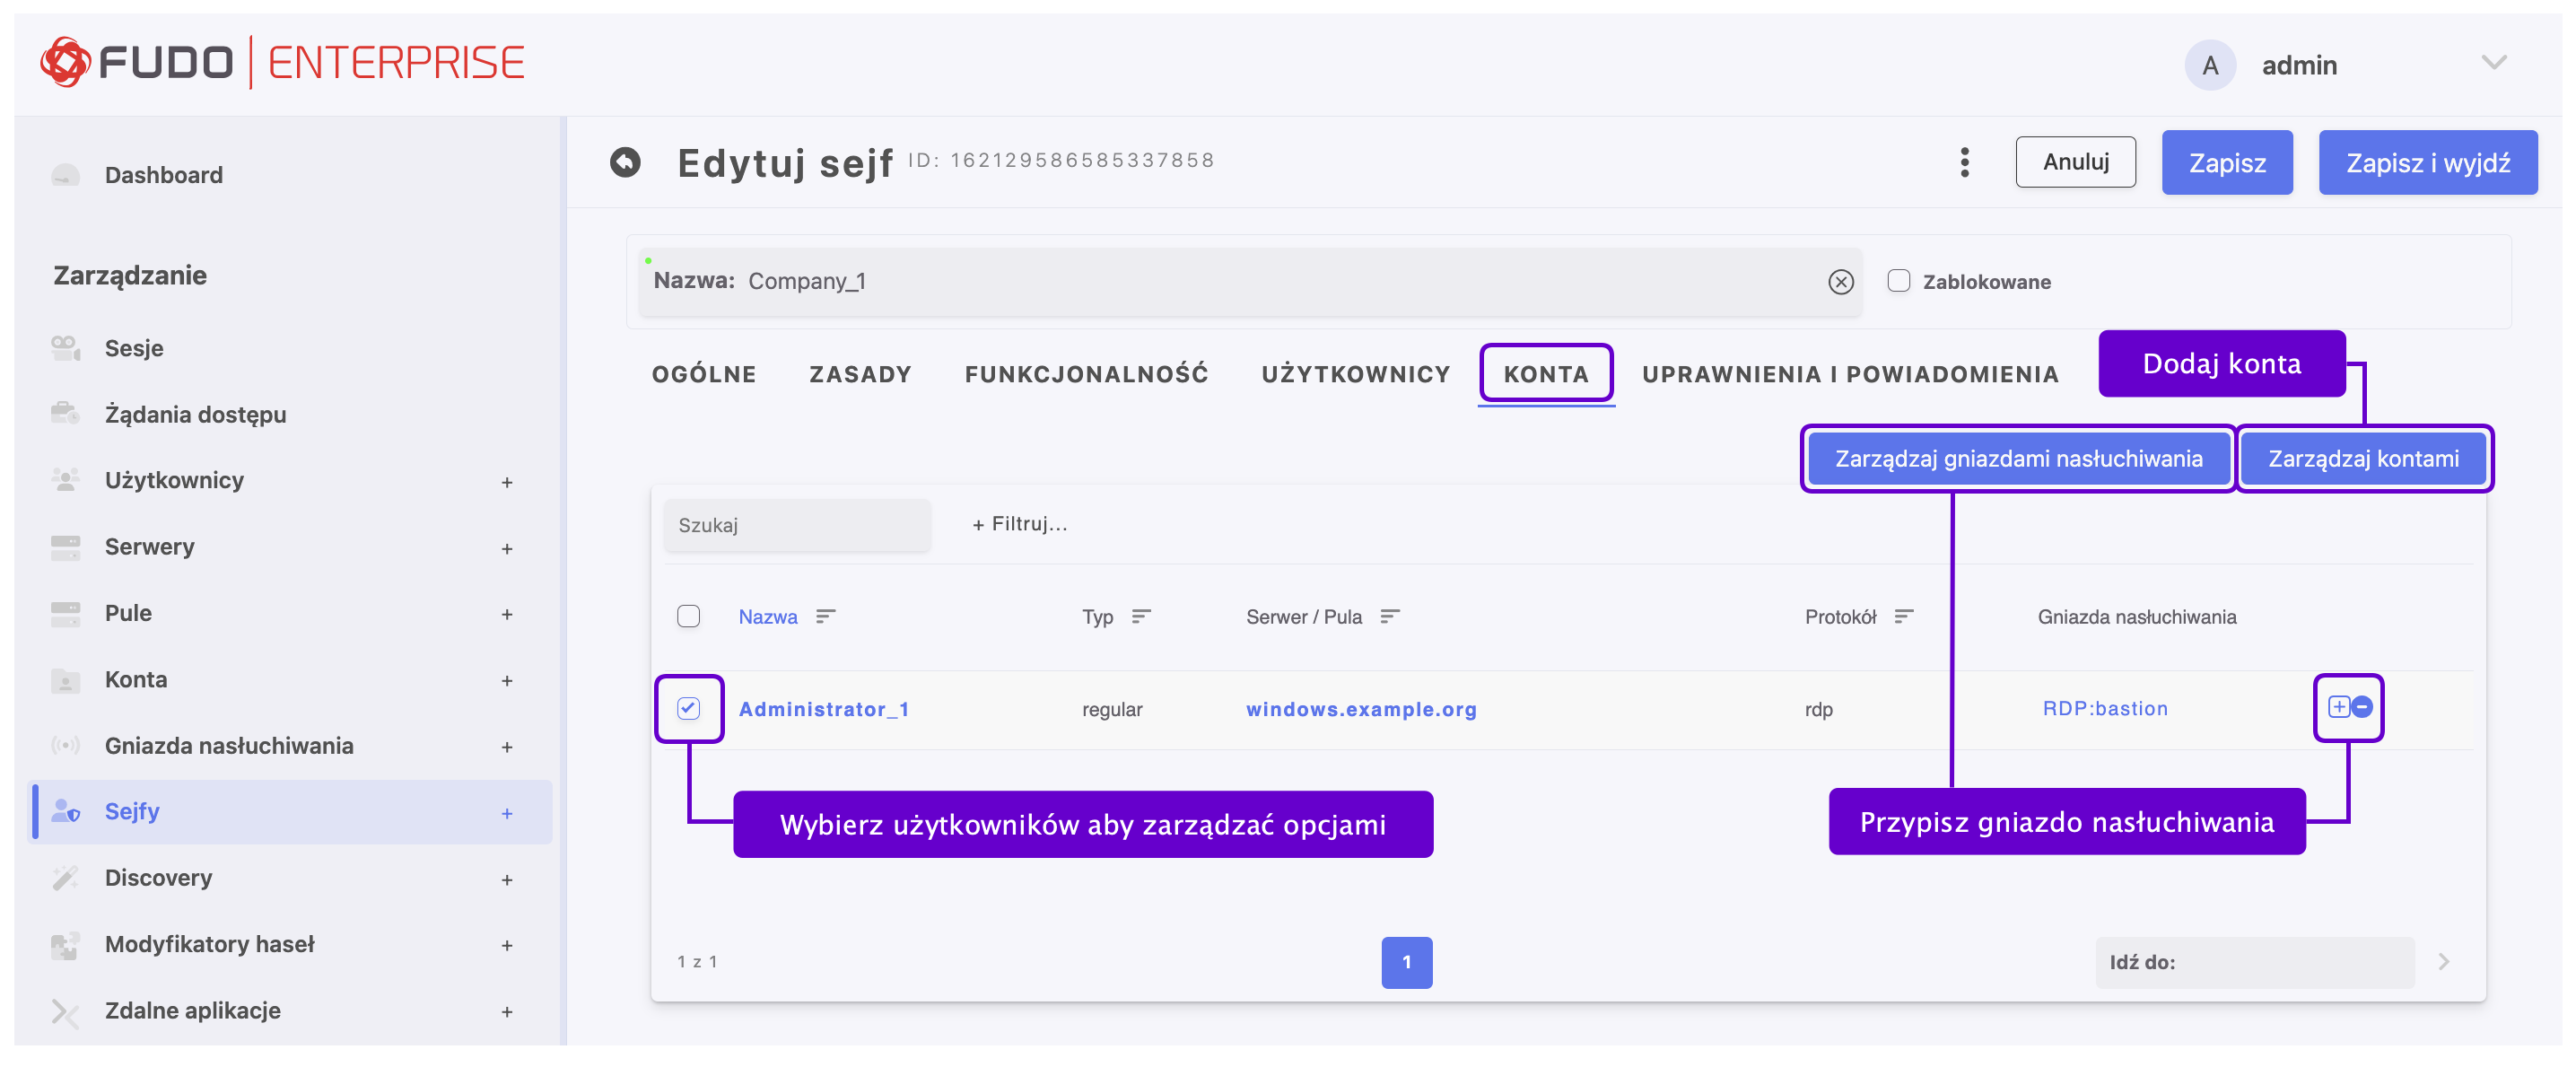This screenshot has height=1067, width=2576.
Task: Uncheck the Administrator_1 row checkbox
Action: coord(688,708)
